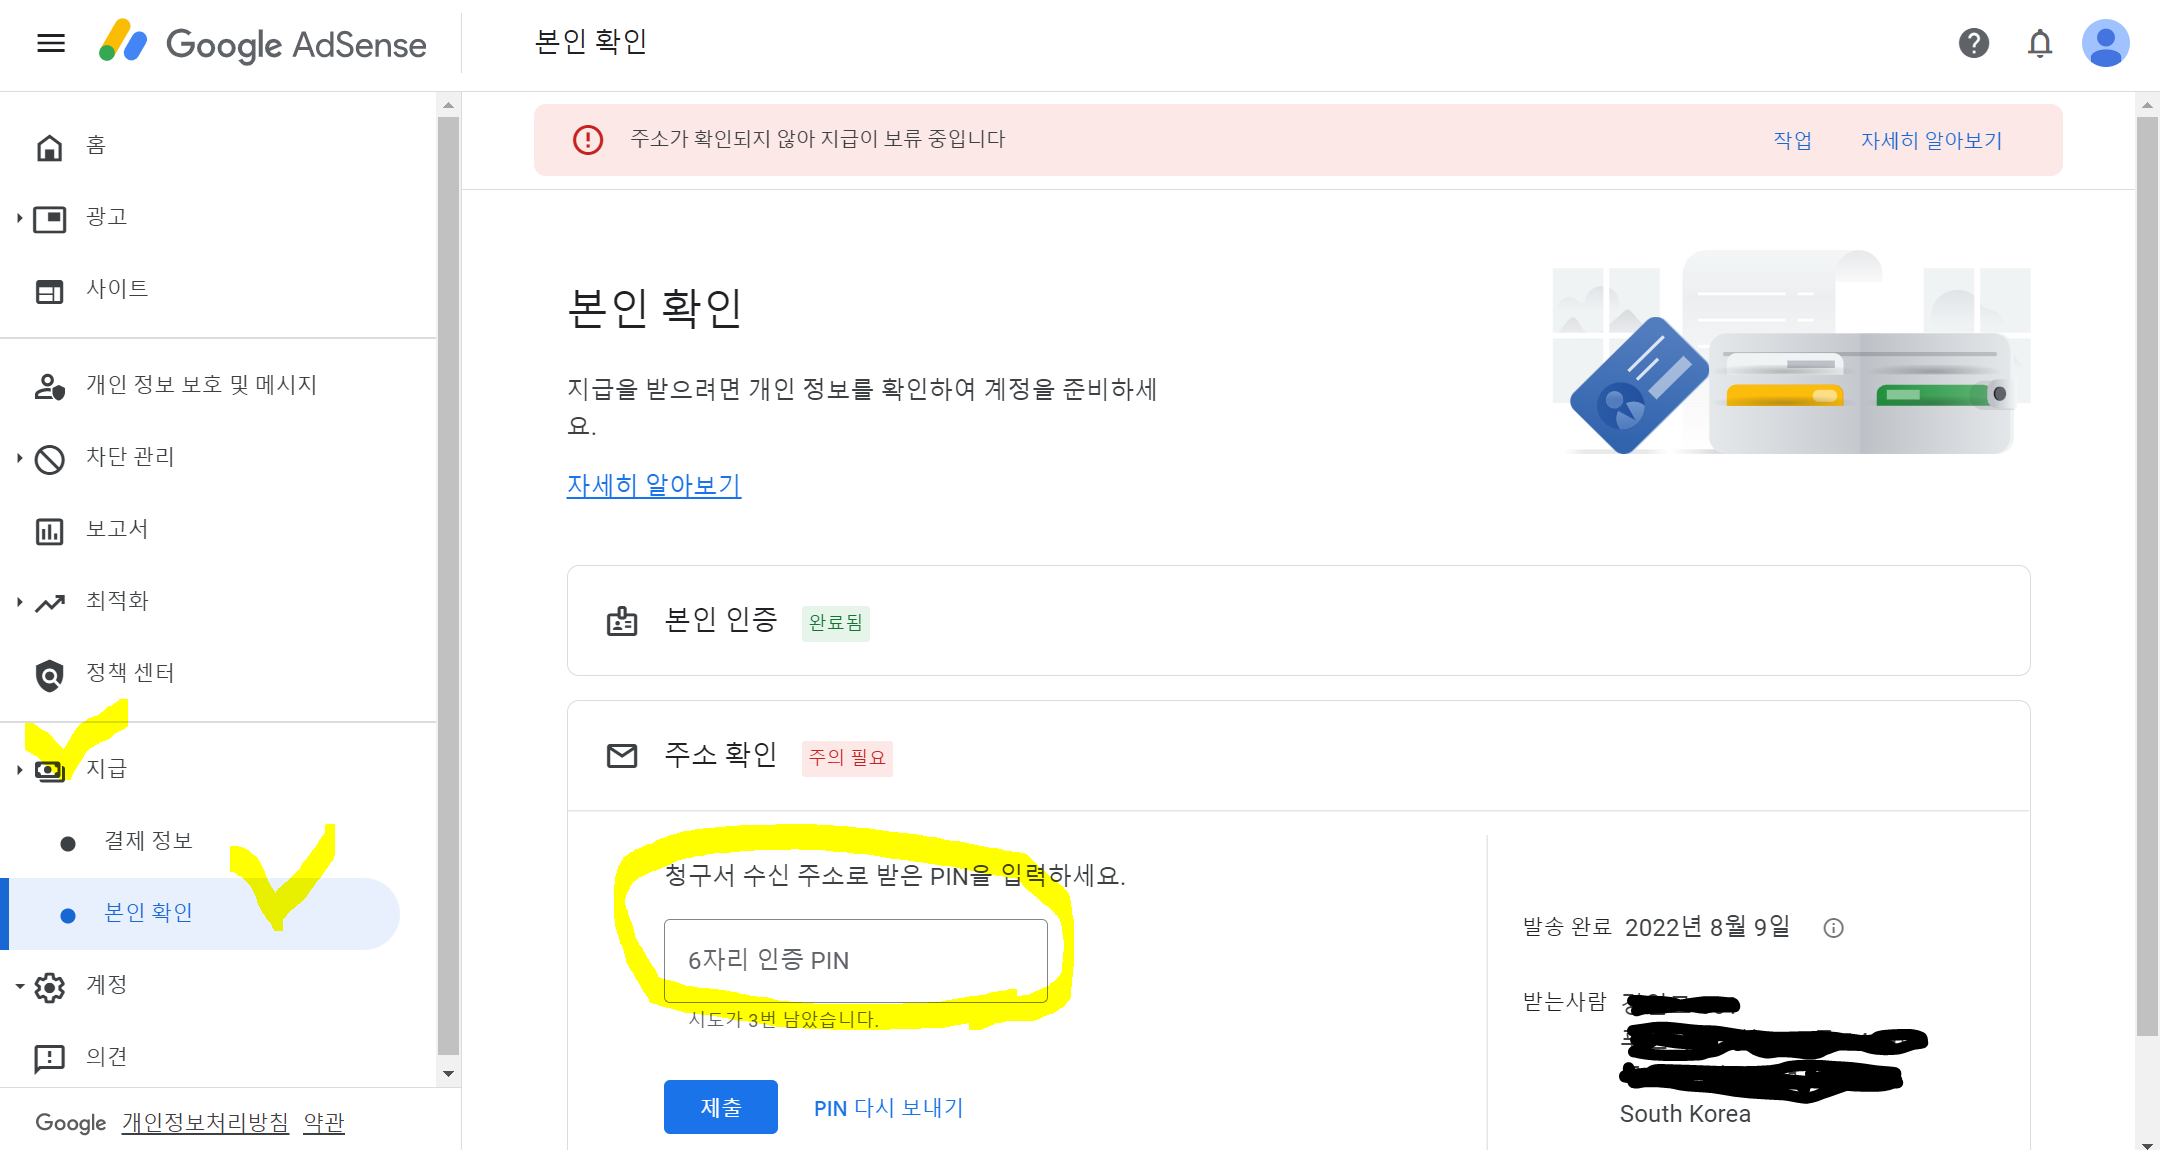Click the Google AdSense logo
Image resolution: width=2160 pixels, height=1150 pixels.
coord(264,43)
